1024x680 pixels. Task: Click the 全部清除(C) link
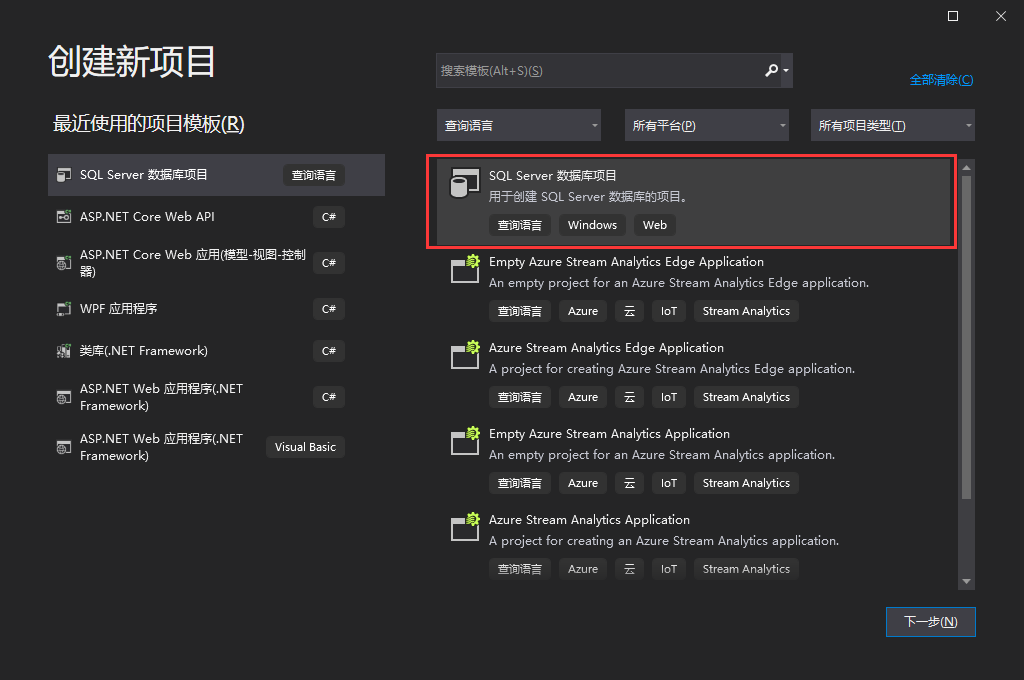coord(941,80)
